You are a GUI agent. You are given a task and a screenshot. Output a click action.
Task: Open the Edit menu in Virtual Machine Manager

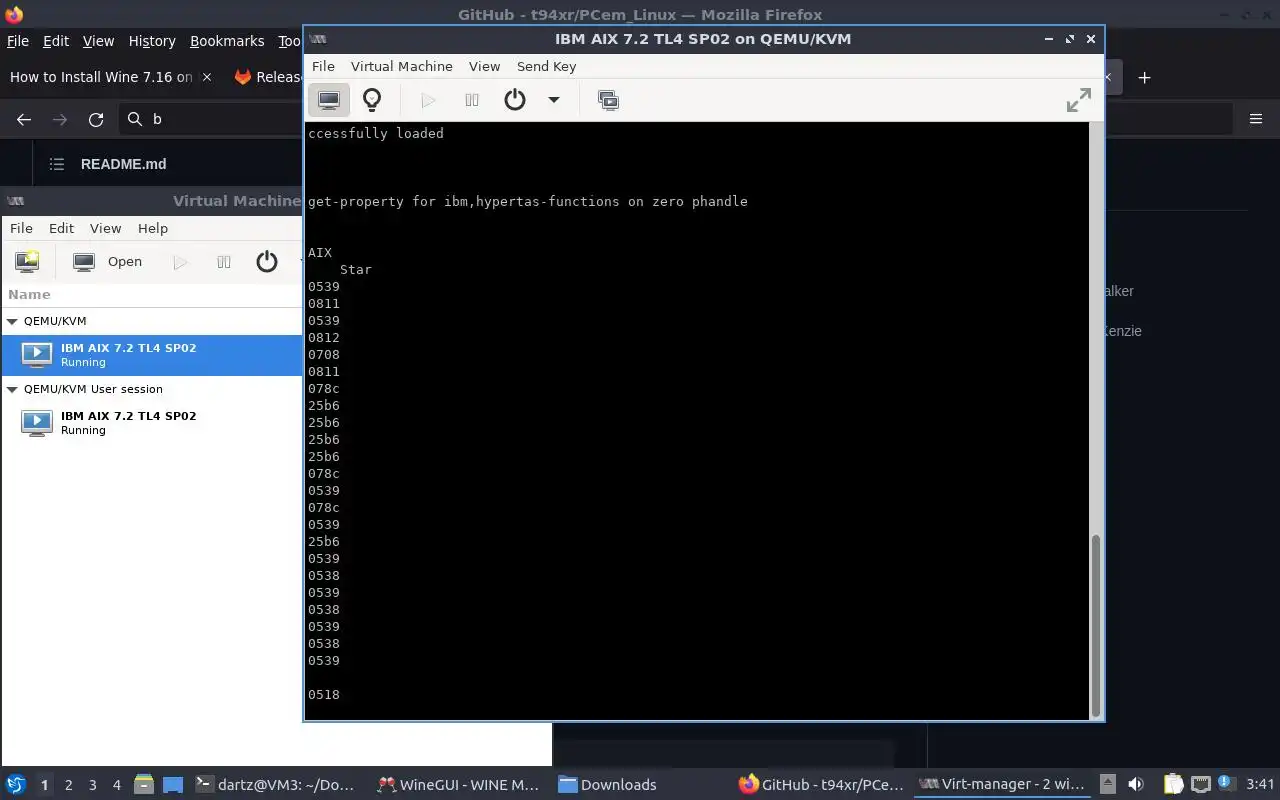pyautogui.click(x=61, y=228)
